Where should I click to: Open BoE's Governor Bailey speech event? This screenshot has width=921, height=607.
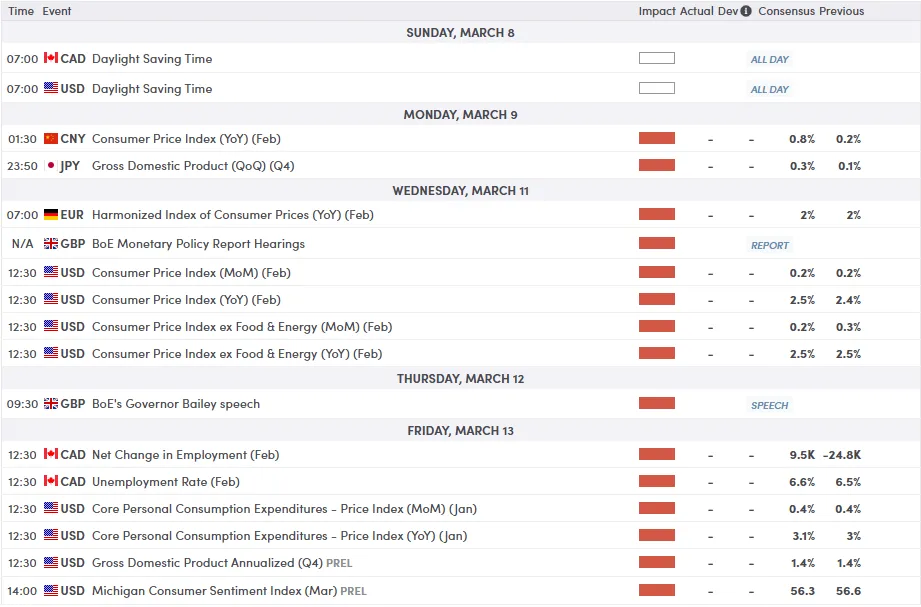[x=175, y=404]
